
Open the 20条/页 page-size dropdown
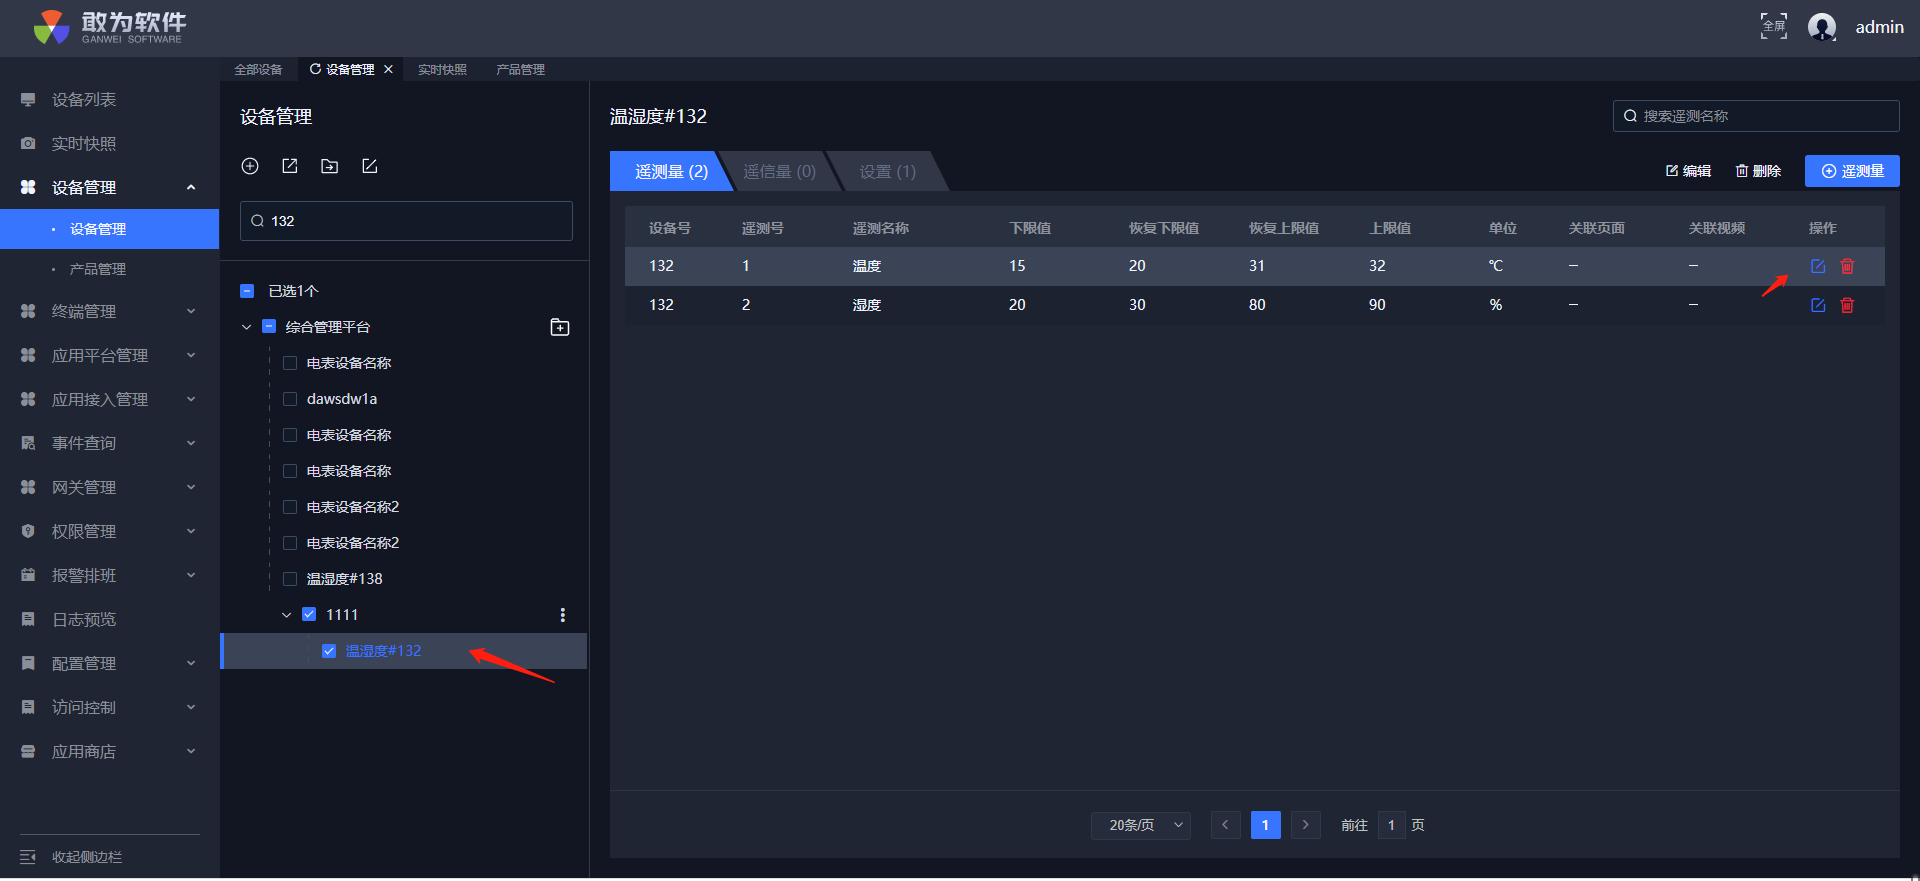(x=1141, y=825)
